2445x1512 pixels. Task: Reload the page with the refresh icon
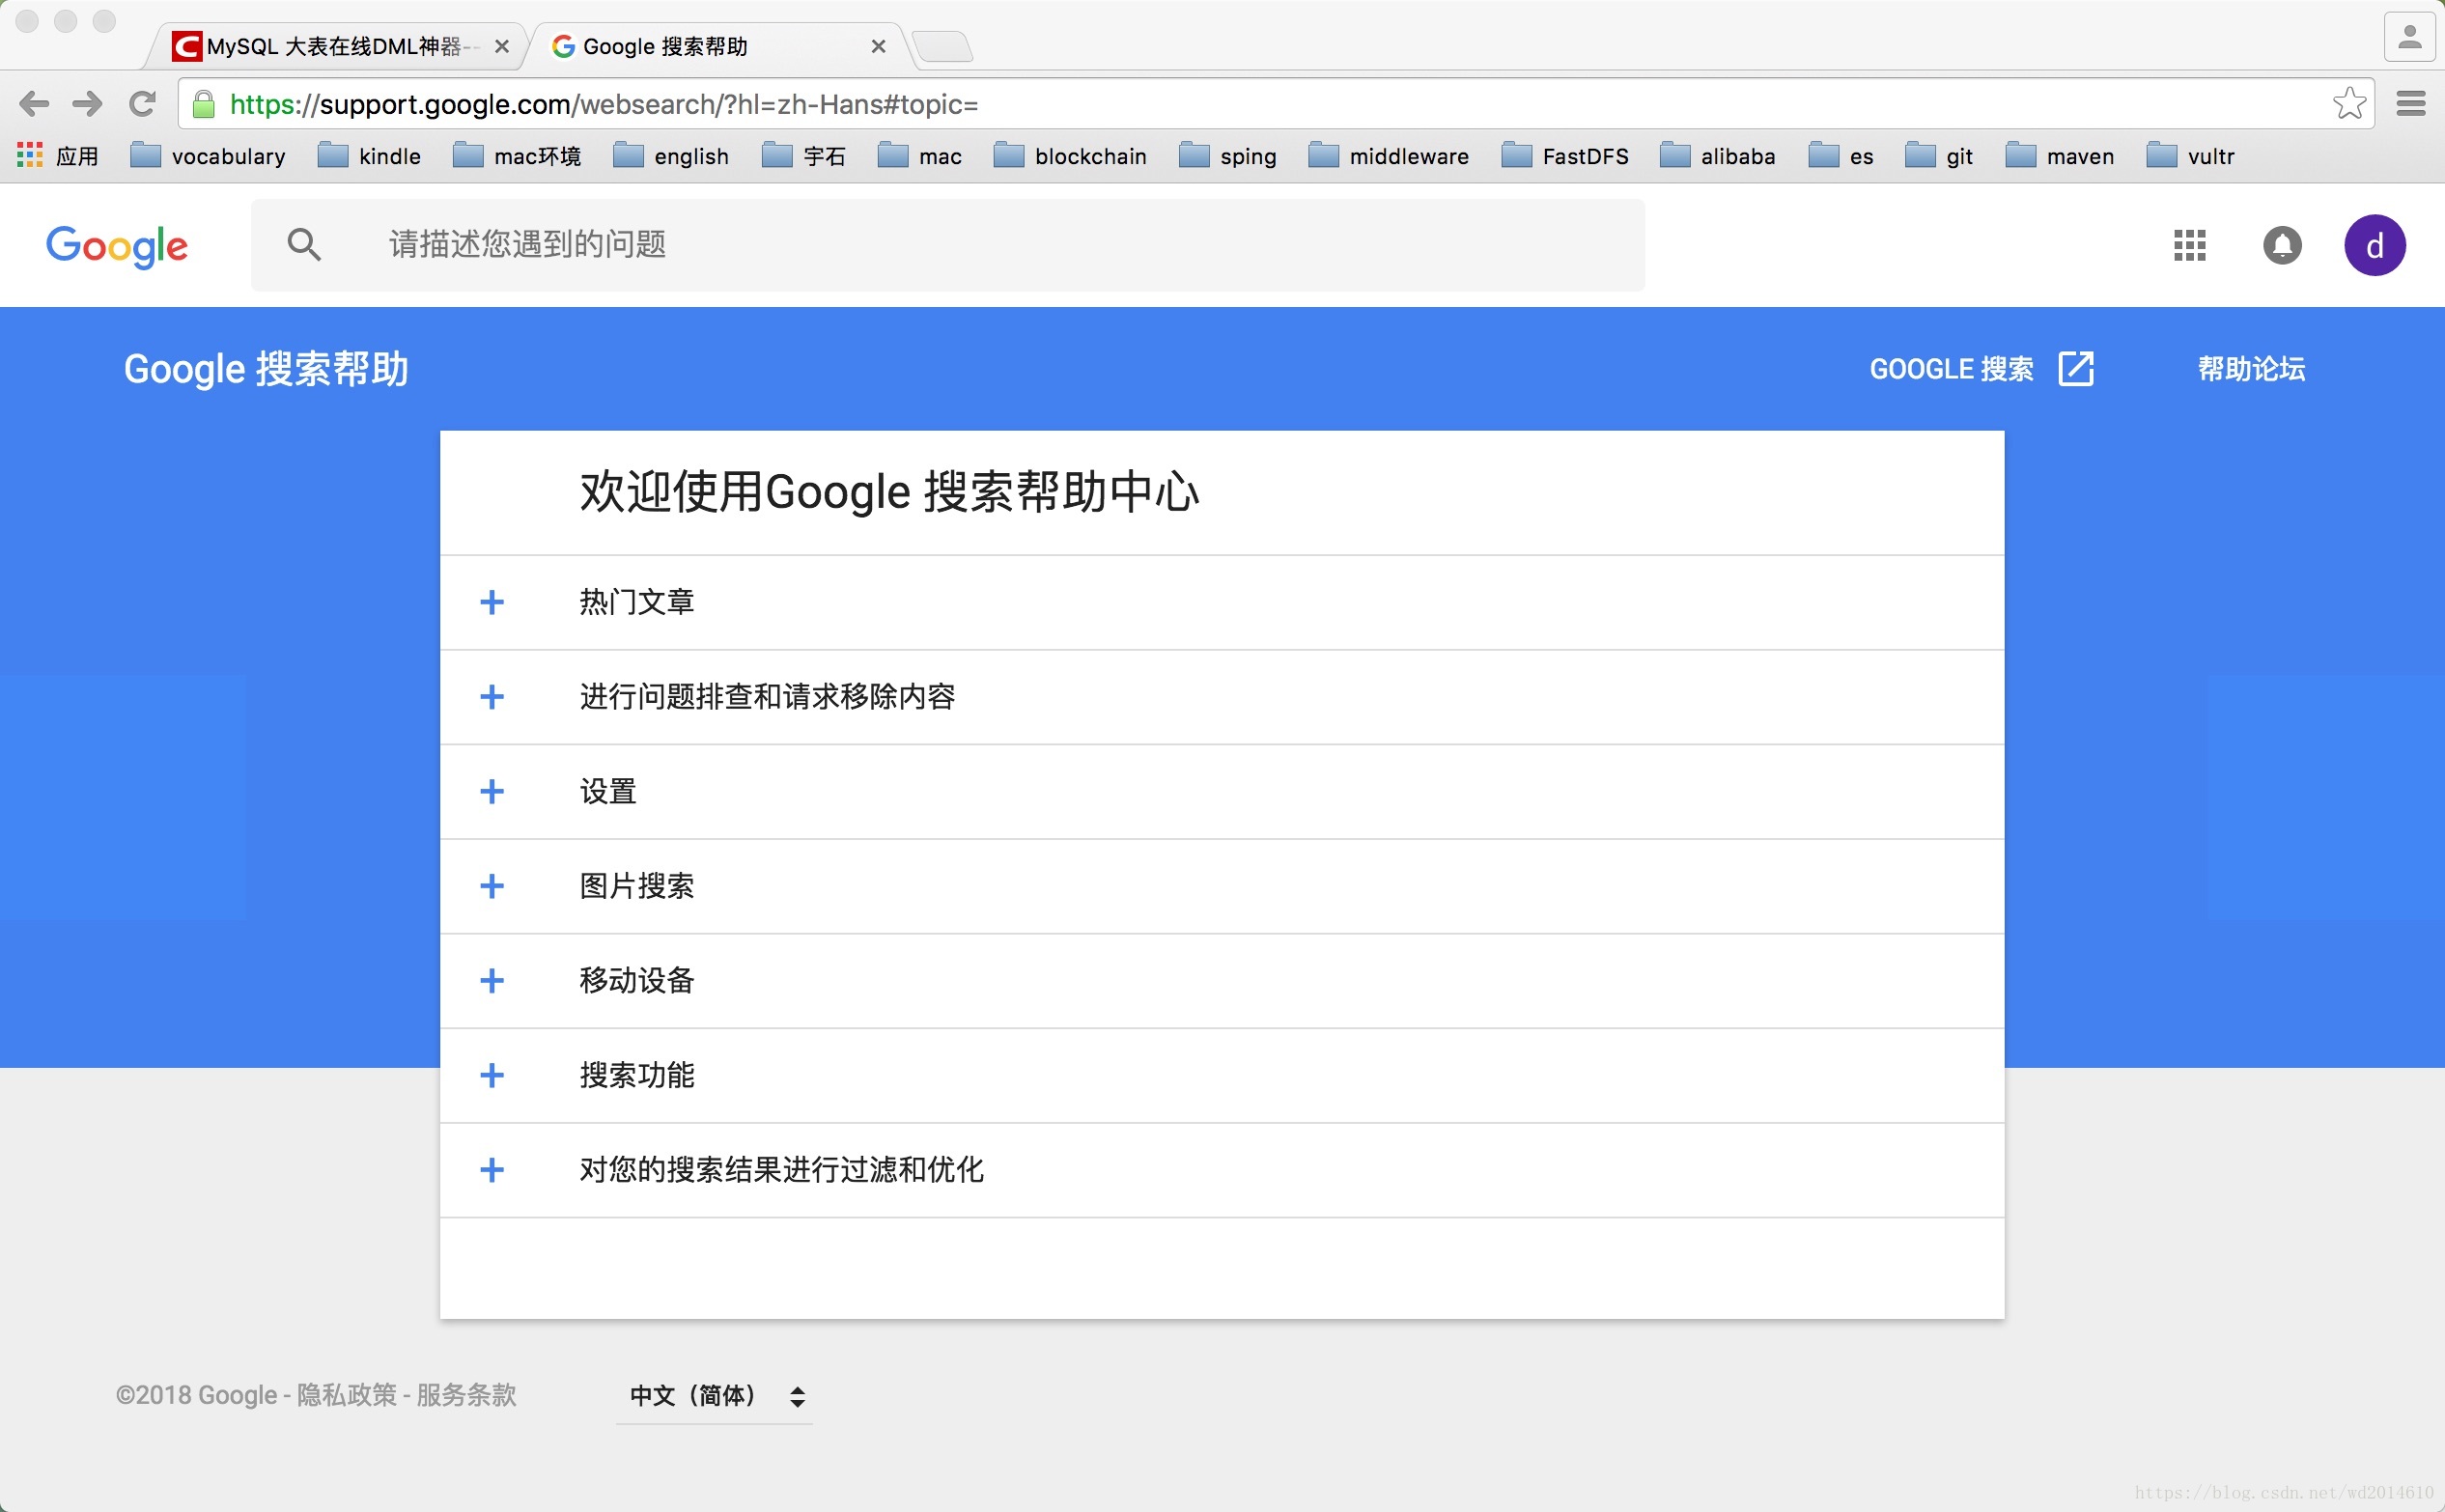coord(142,103)
